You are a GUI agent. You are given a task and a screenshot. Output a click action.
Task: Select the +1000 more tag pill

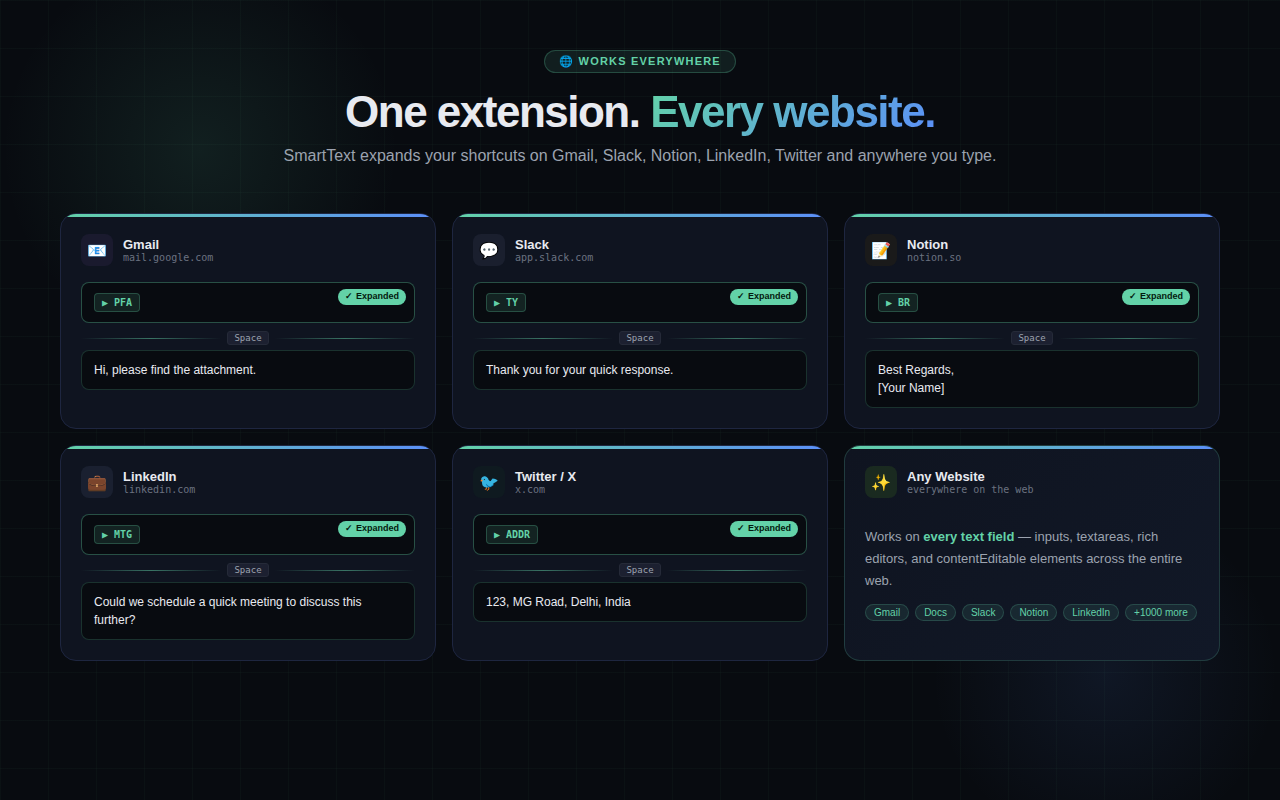click(x=1160, y=612)
